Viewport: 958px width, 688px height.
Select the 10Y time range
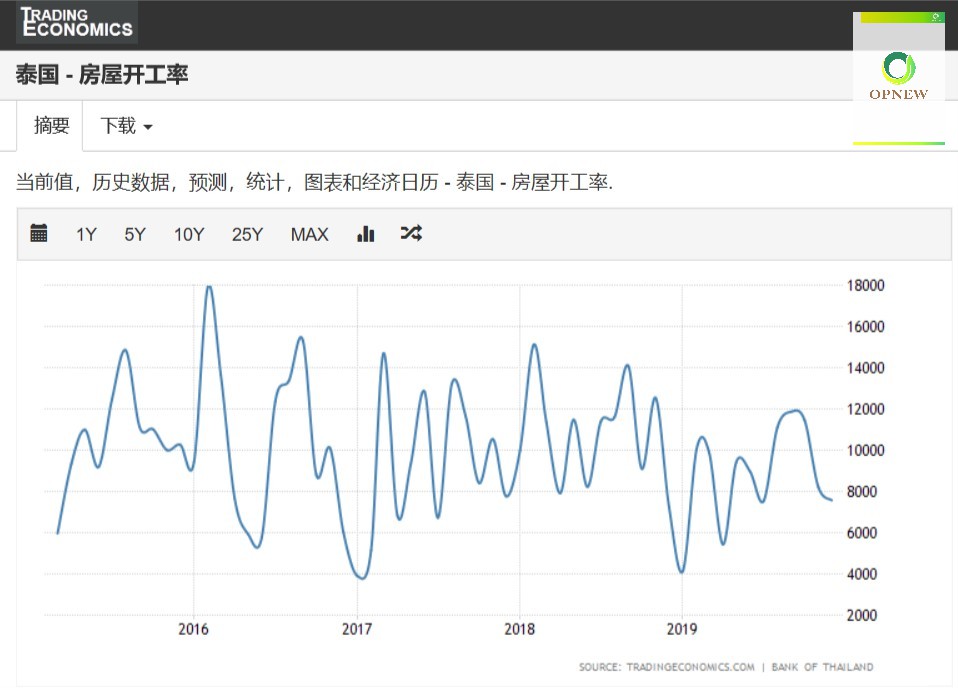(x=189, y=234)
